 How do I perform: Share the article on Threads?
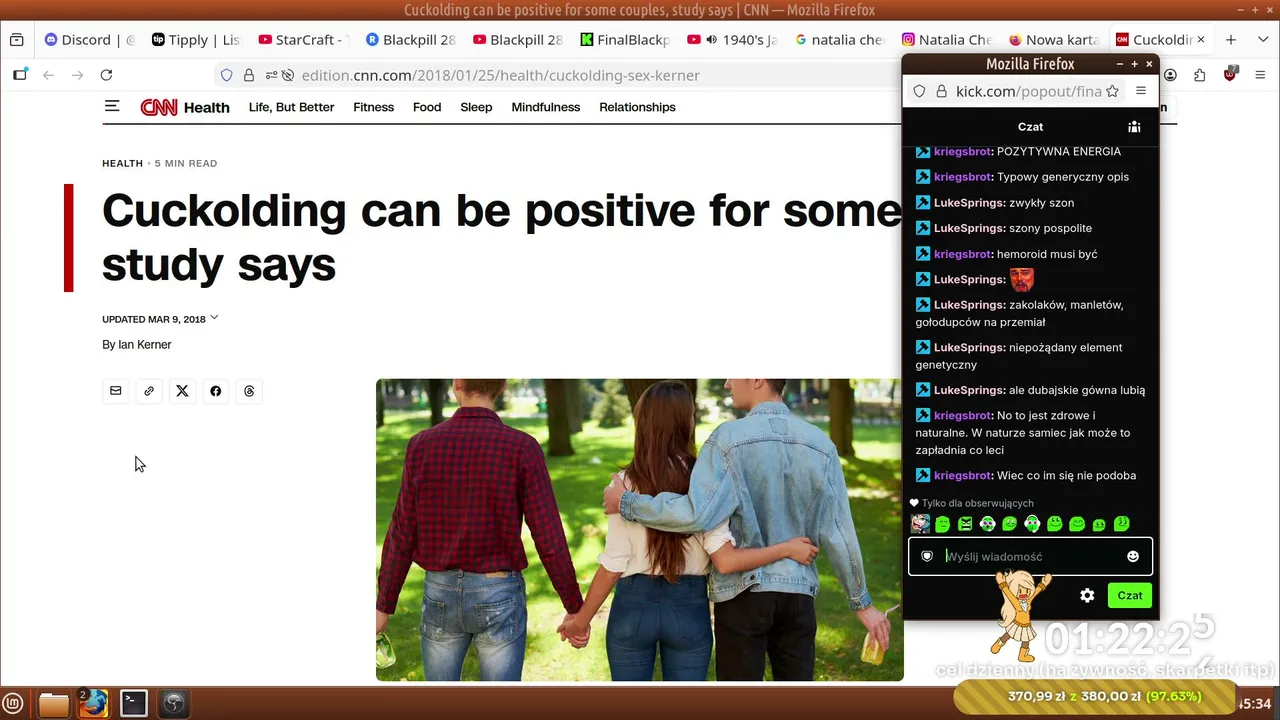(x=249, y=391)
